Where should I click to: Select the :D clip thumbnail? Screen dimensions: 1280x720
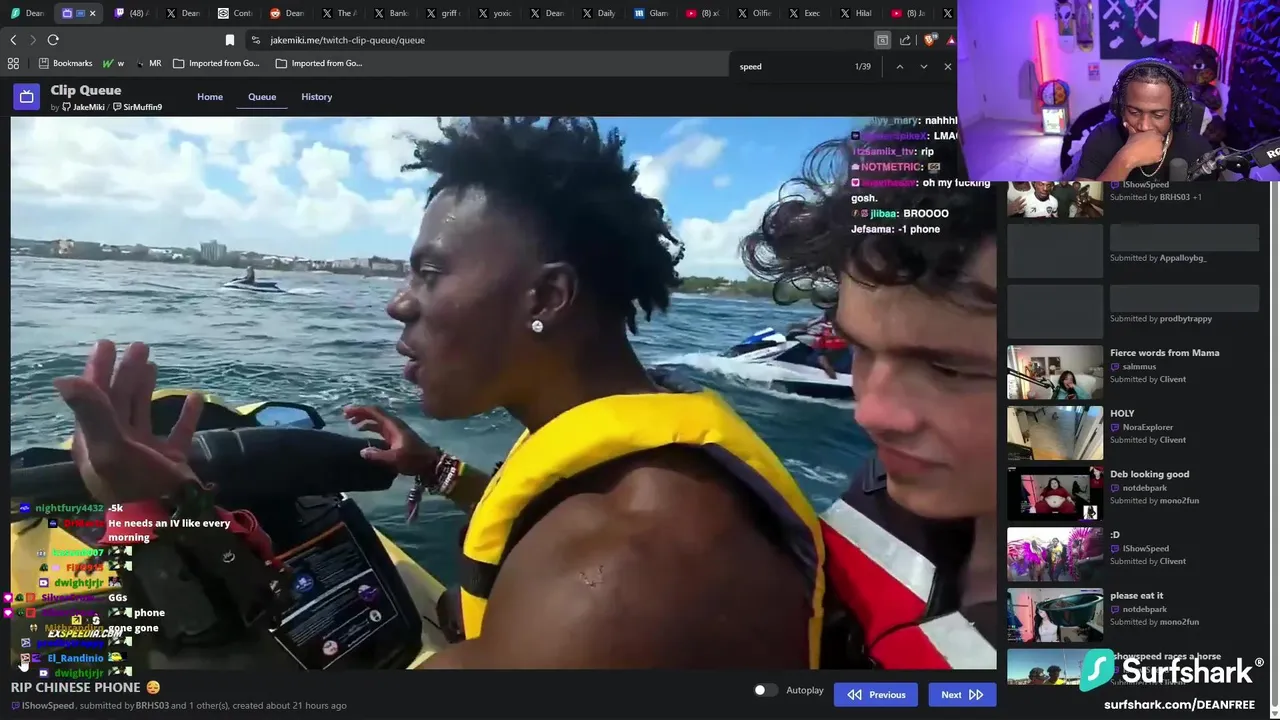coord(1055,554)
